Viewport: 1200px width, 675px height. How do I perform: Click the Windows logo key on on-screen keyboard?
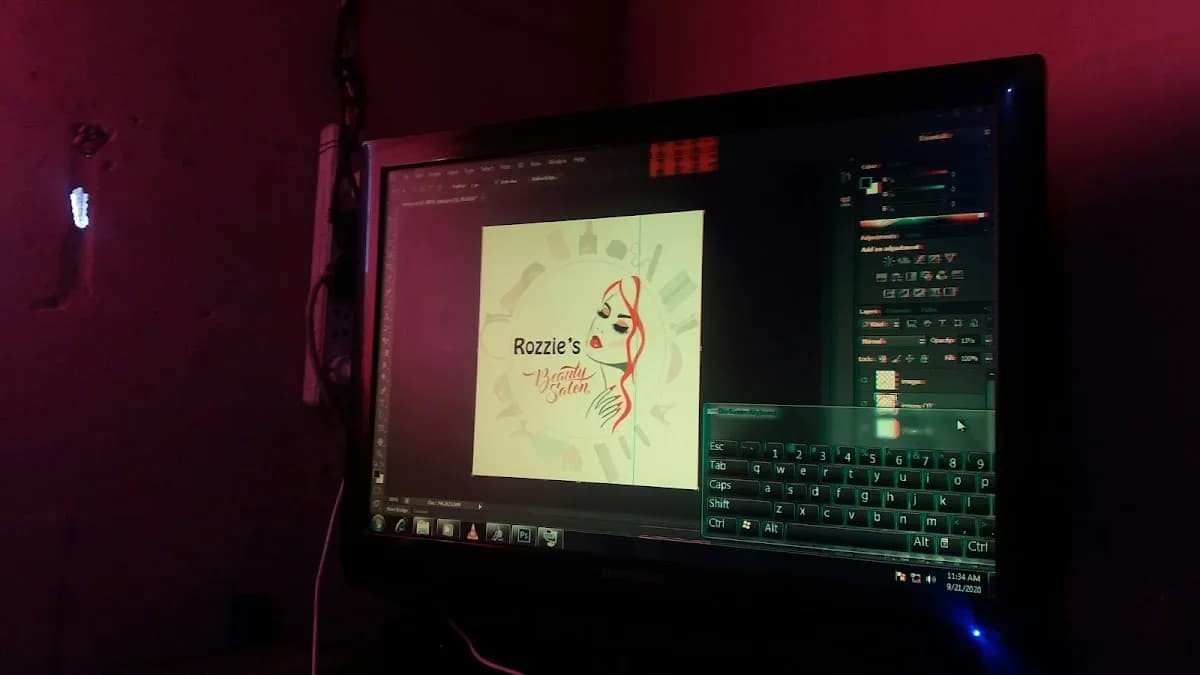click(x=748, y=525)
